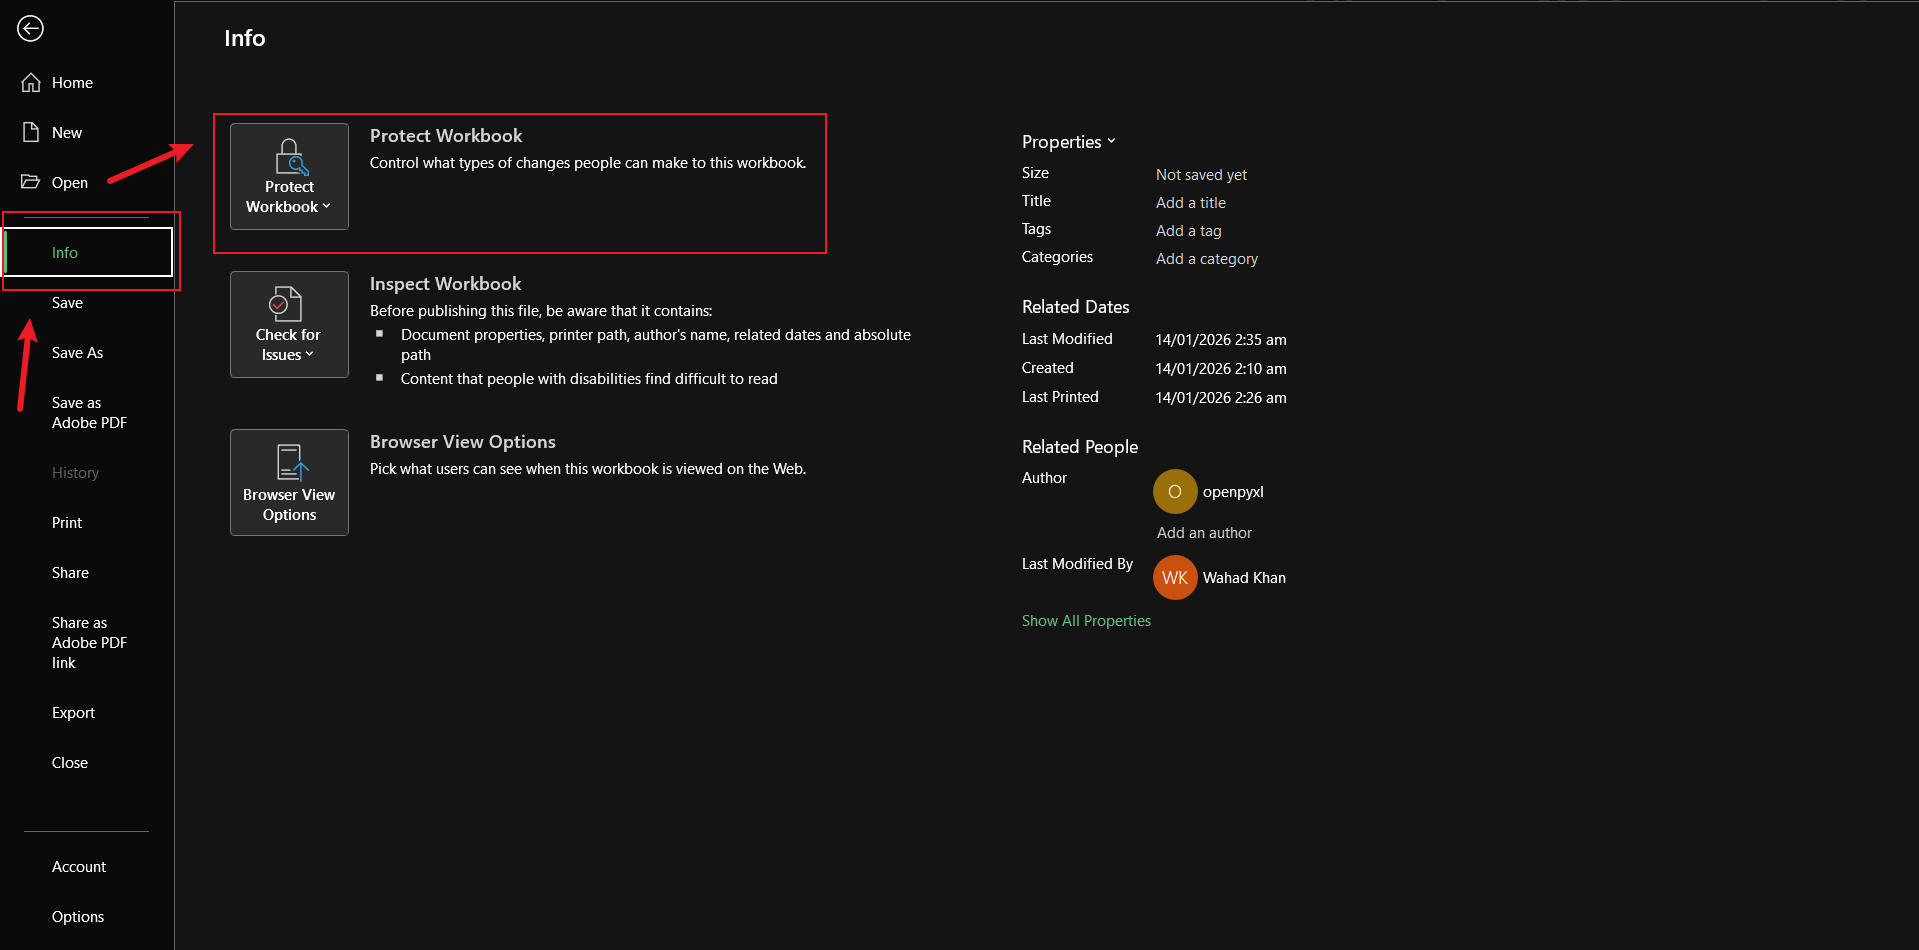Click the Related Dates heading
Image resolution: width=1919 pixels, height=950 pixels.
point(1075,307)
